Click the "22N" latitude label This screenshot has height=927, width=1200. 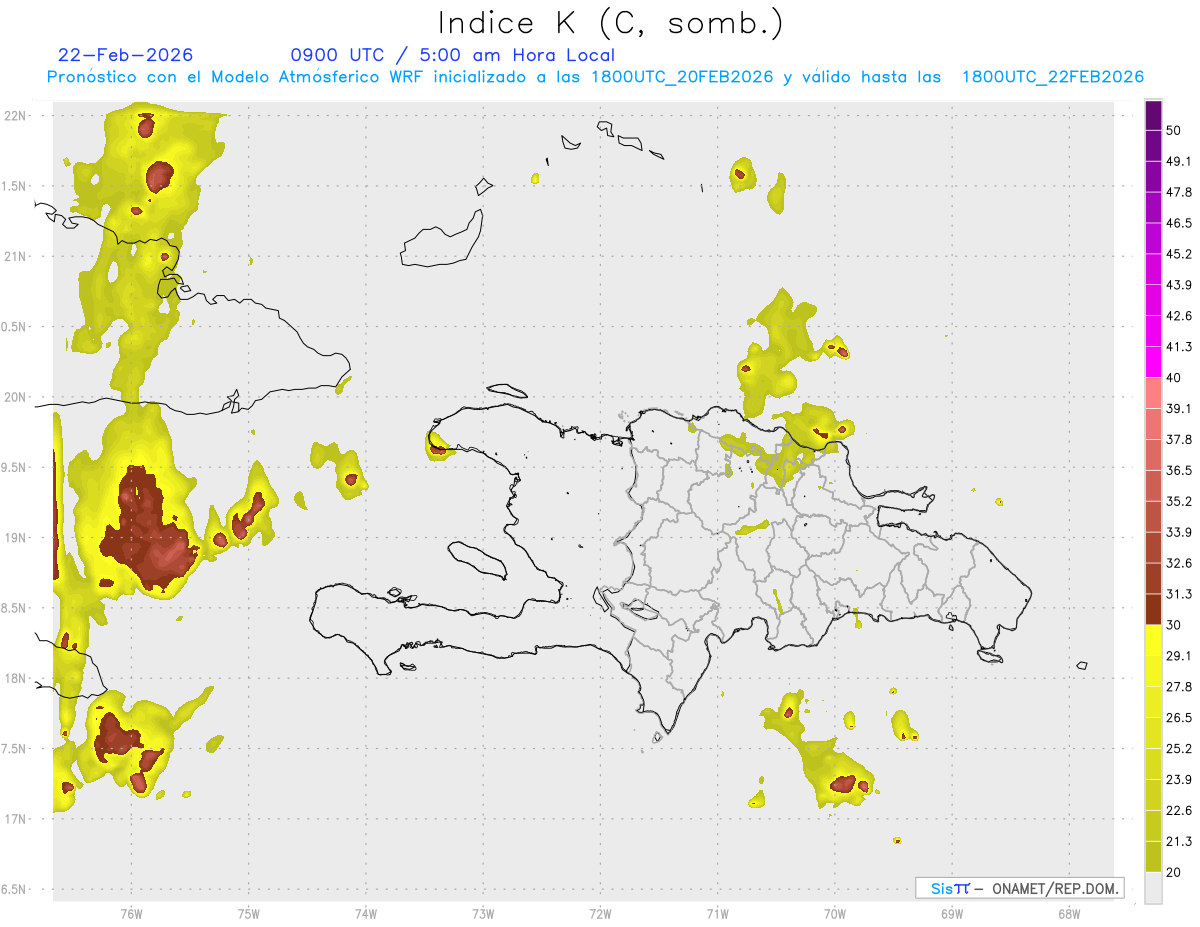(x=16, y=115)
